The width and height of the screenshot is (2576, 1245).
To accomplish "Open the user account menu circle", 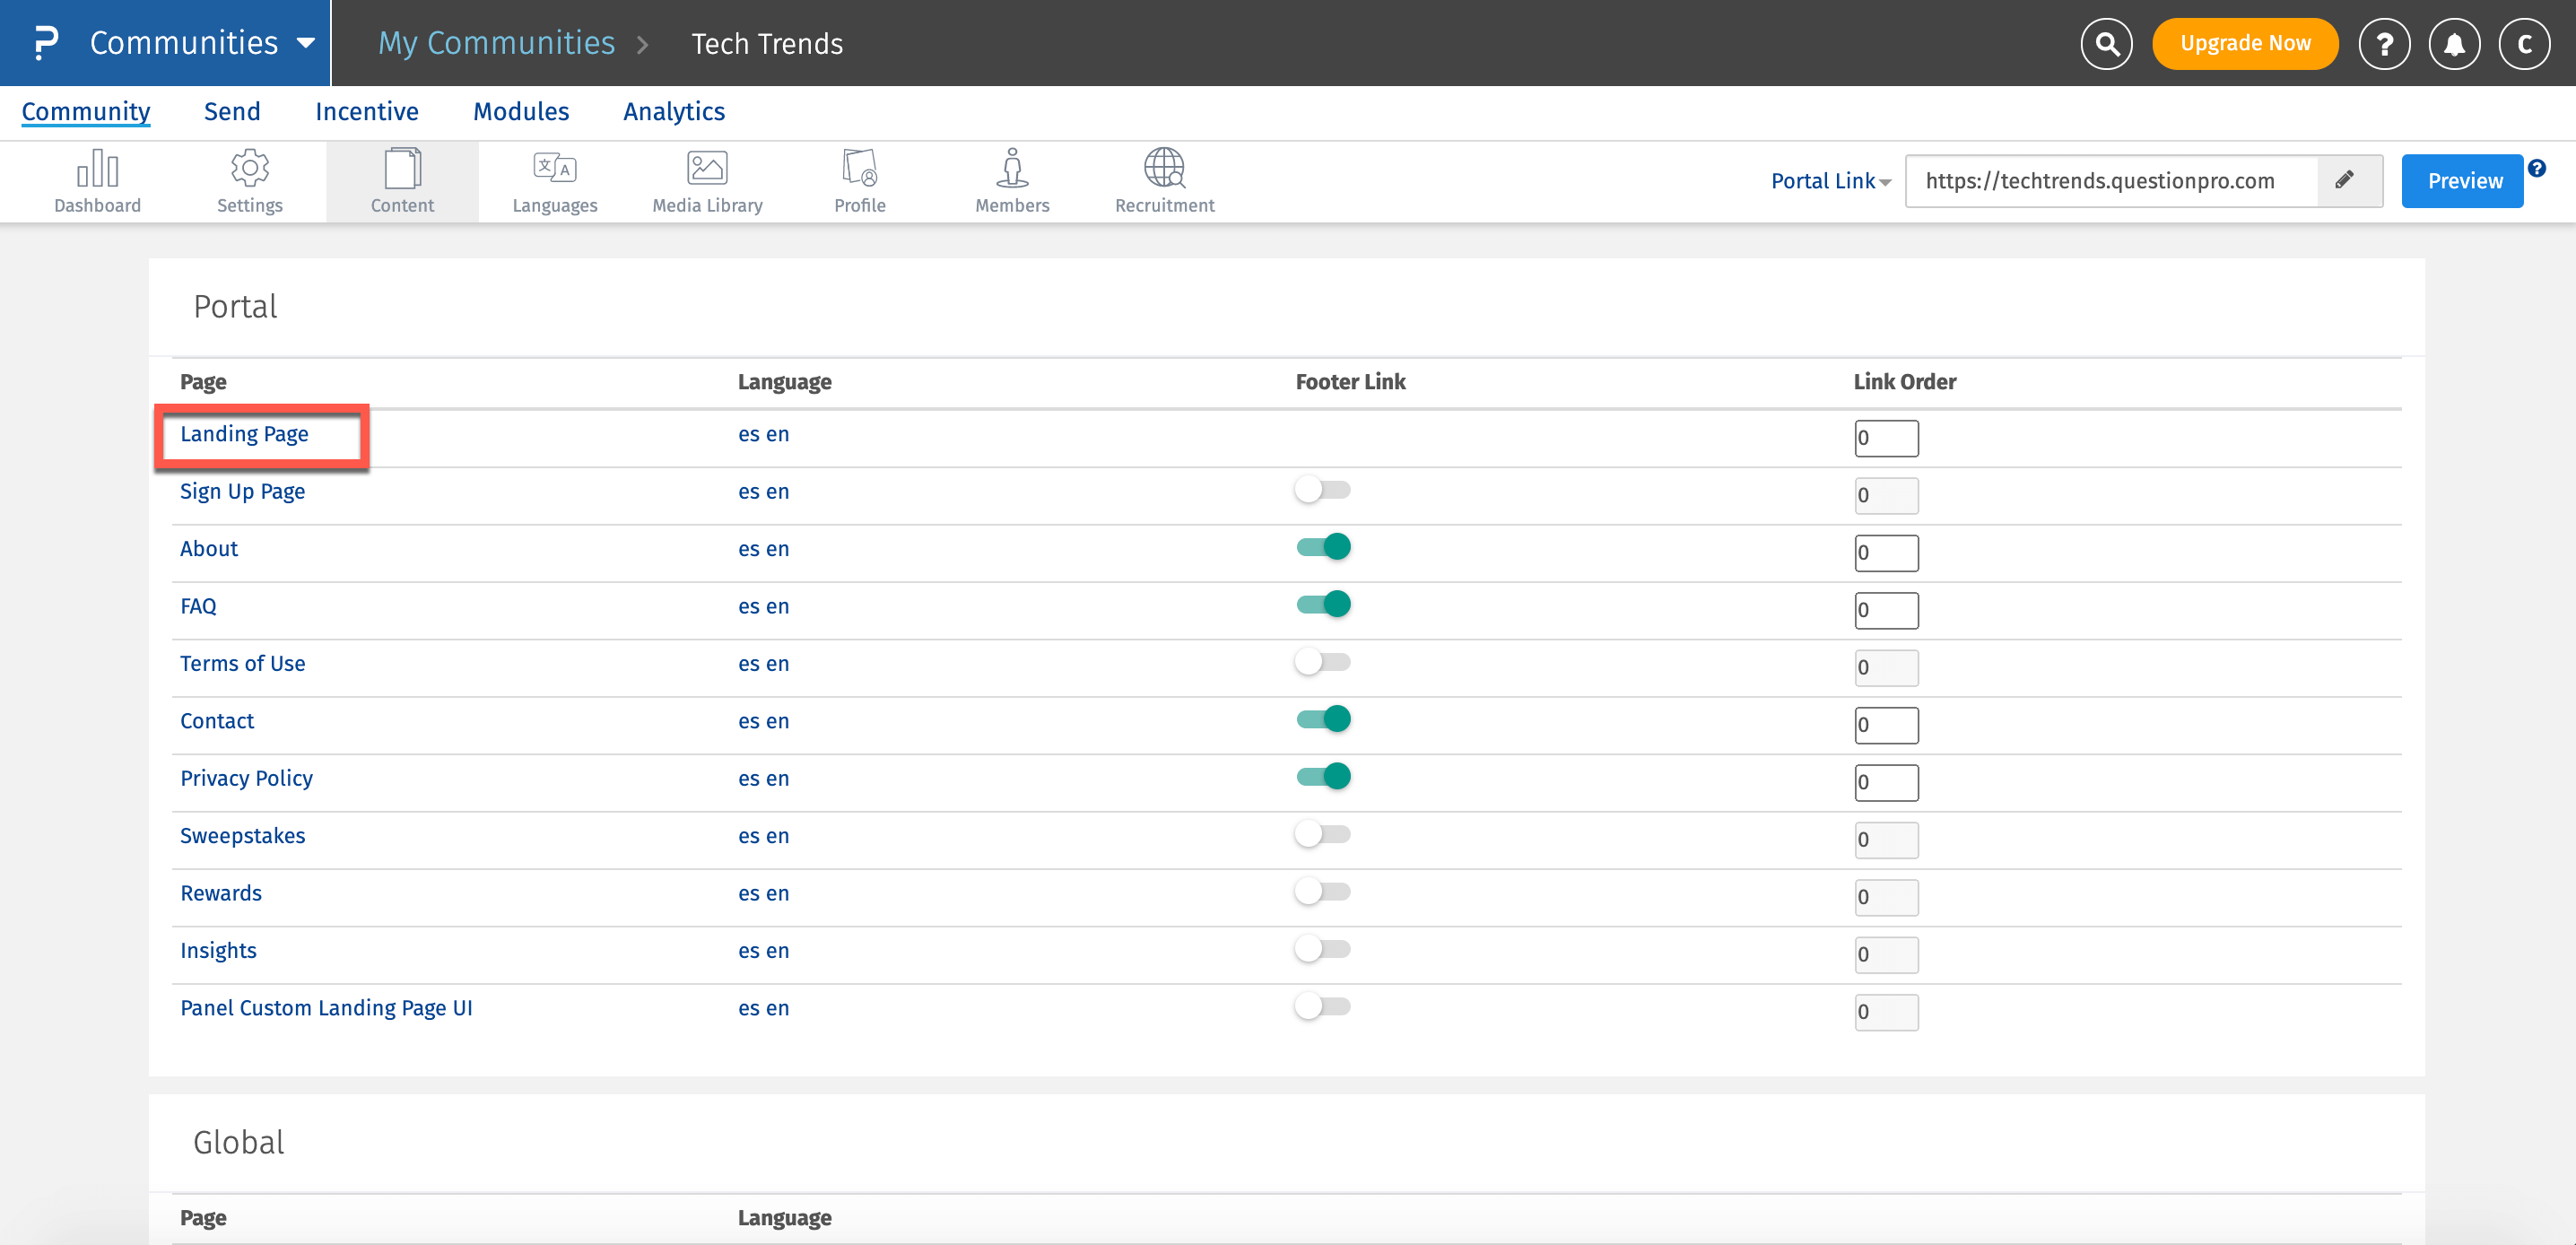I will coord(2524,44).
